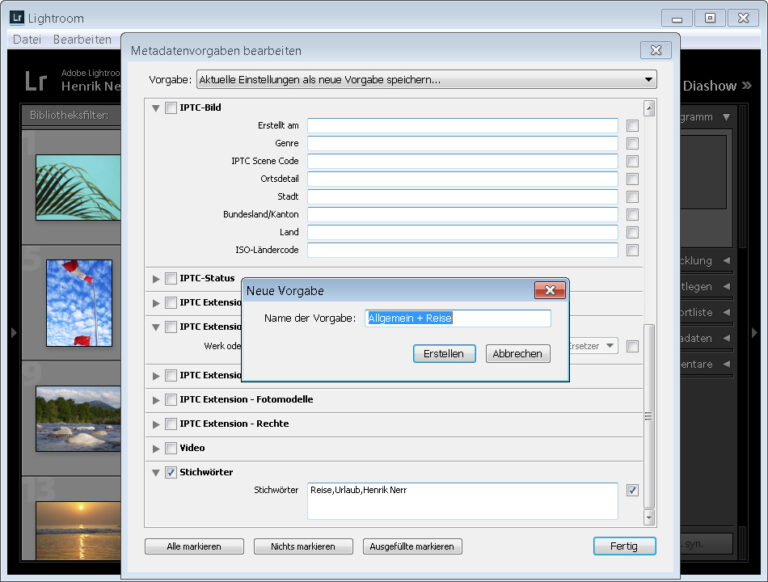This screenshot has width=768, height=582.
Task: Click the right panel collapse arrow
Action: (755, 332)
